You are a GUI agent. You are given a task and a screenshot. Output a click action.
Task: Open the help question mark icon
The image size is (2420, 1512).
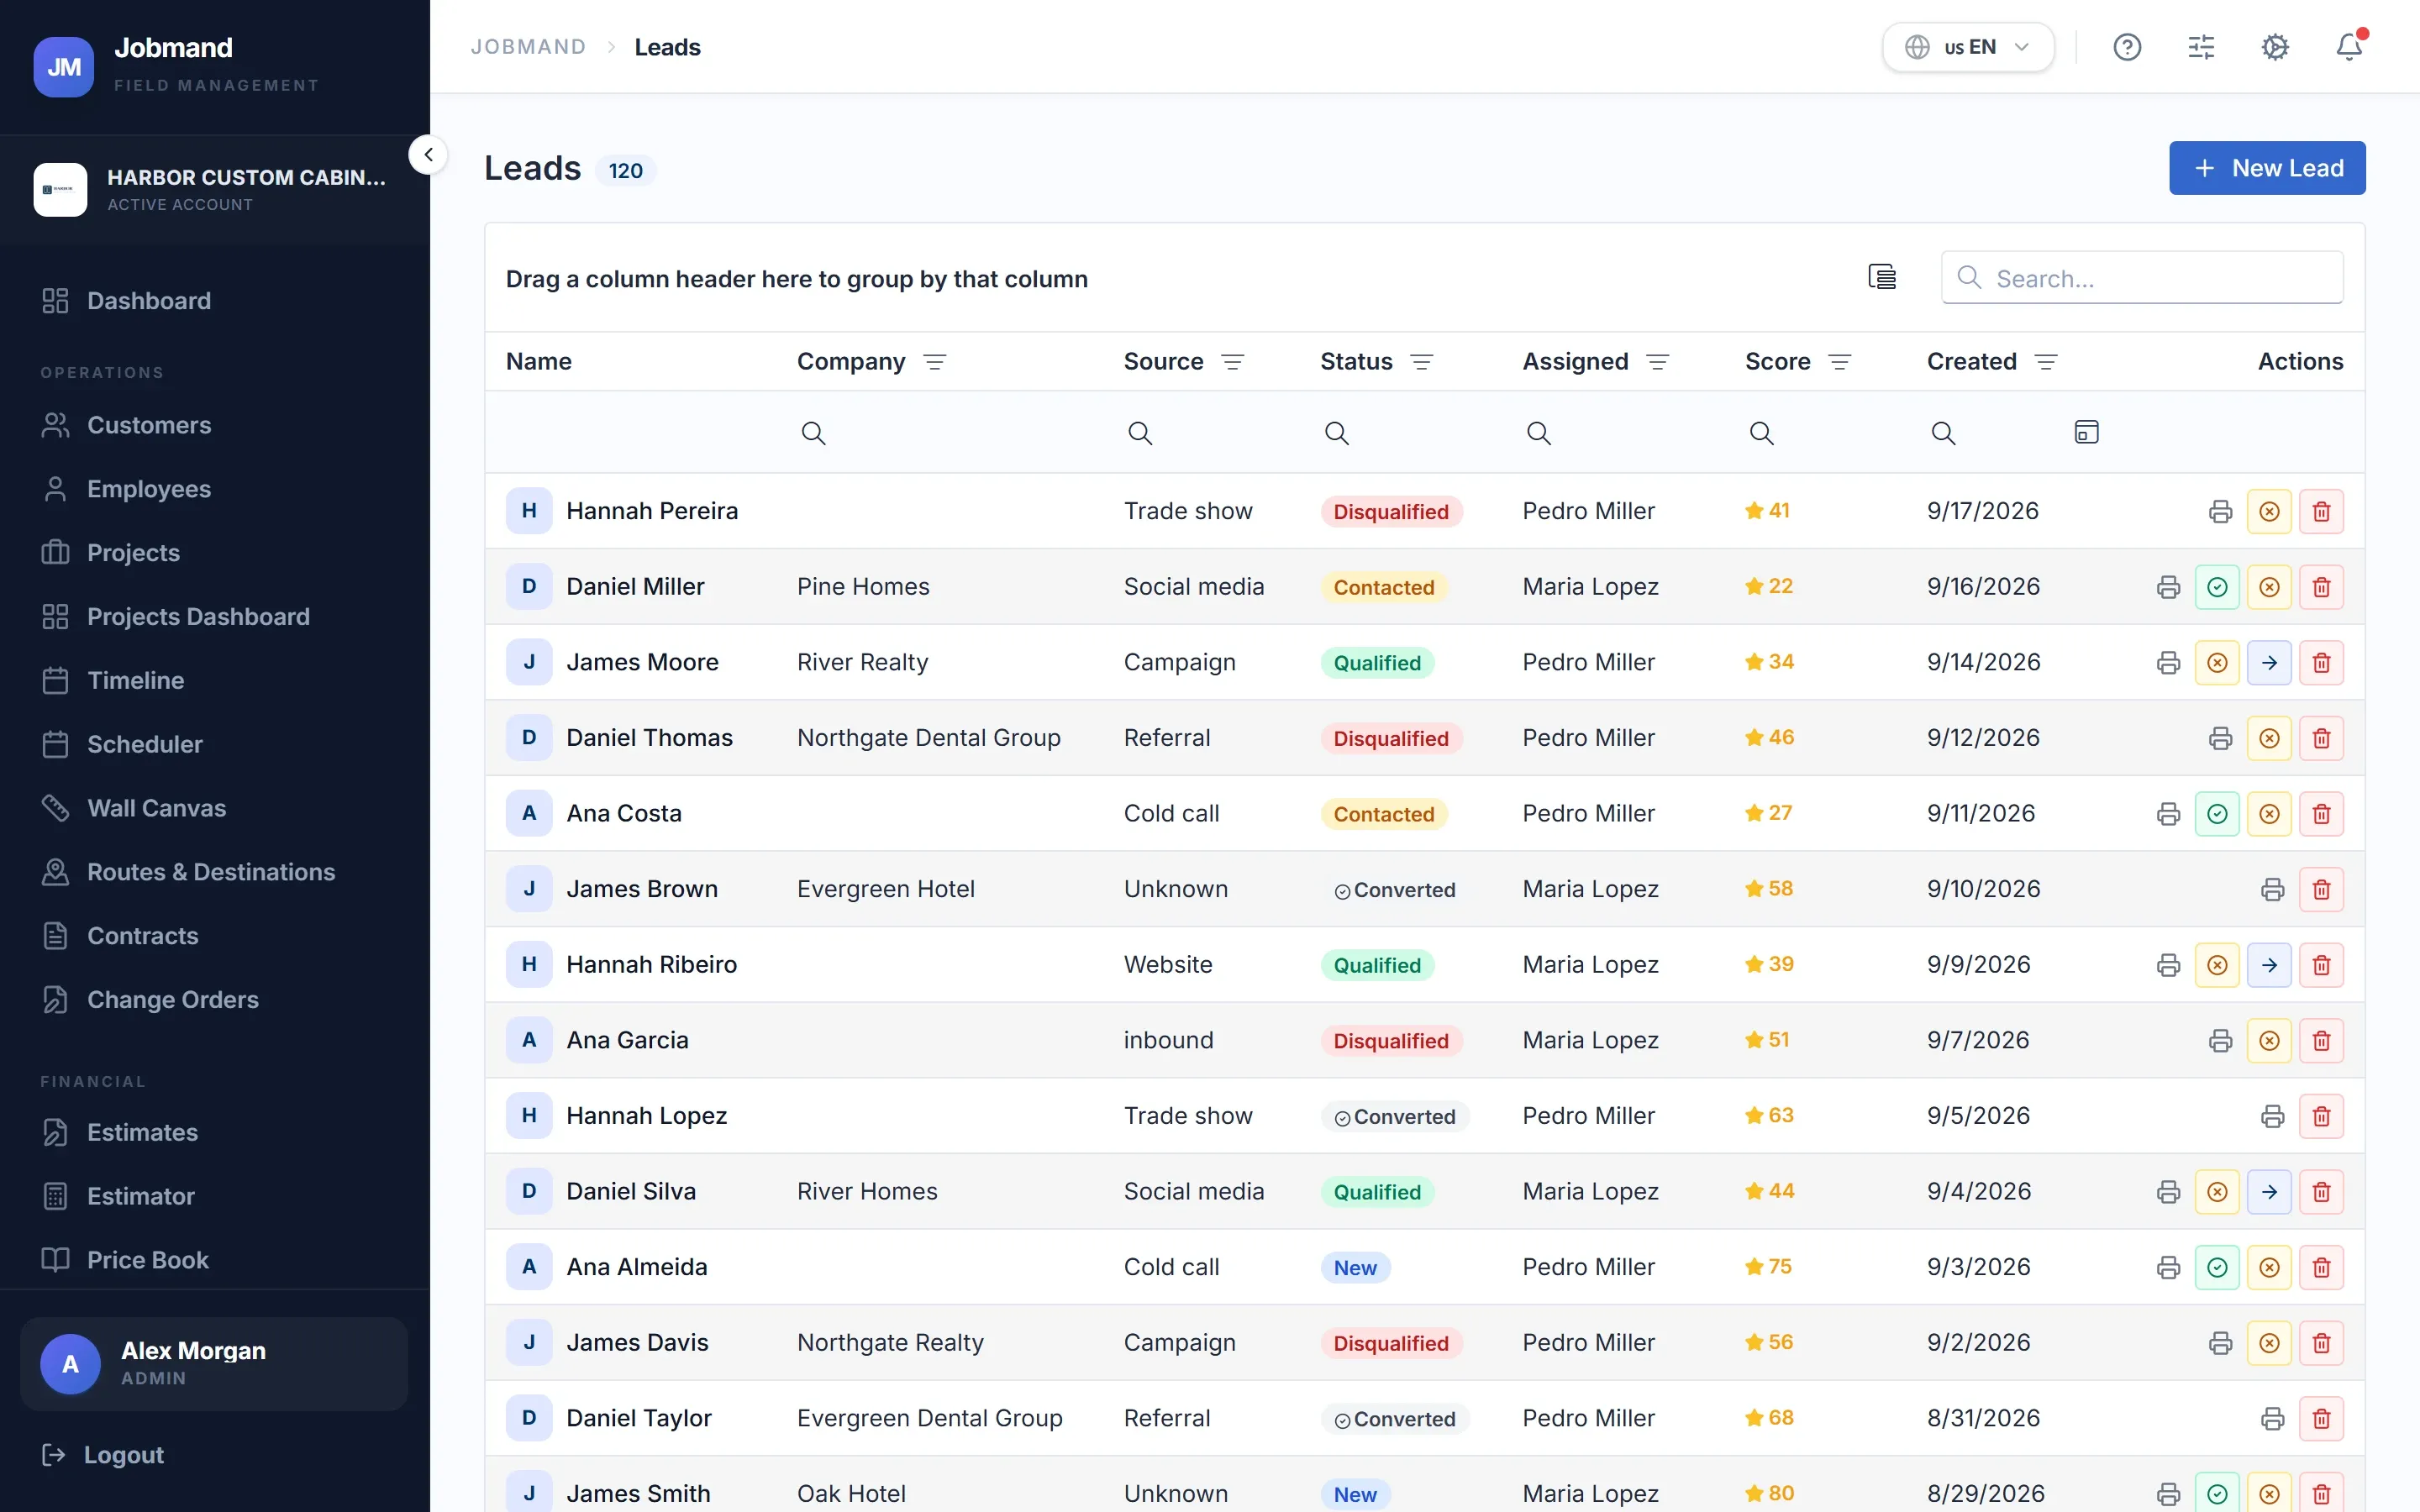click(x=2127, y=47)
